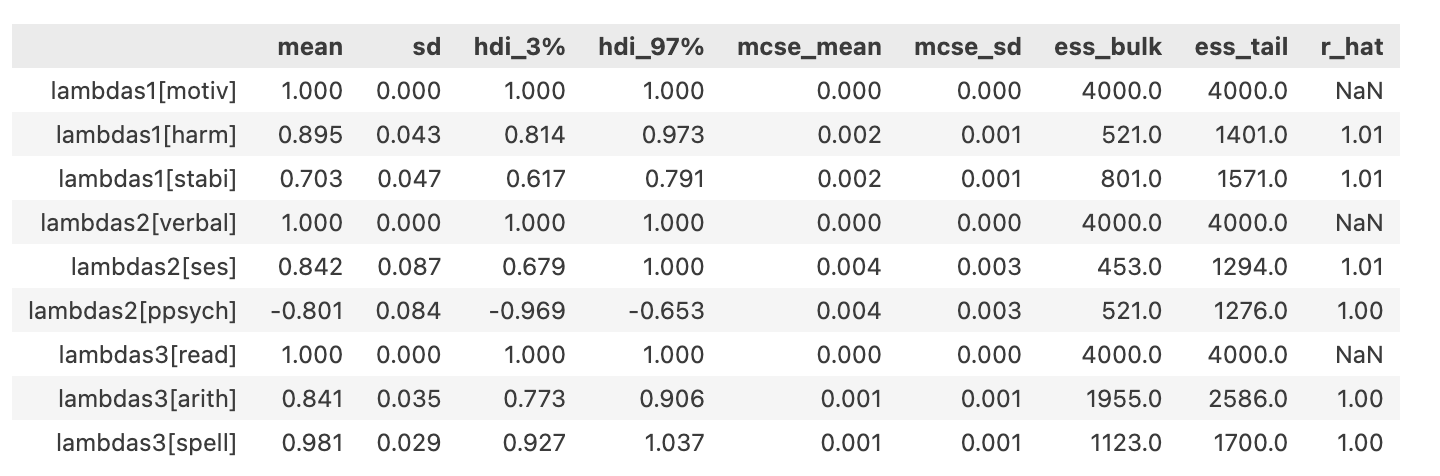Click the ess_bulk column header
The image size is (1440, 476).
[1108, 47]
